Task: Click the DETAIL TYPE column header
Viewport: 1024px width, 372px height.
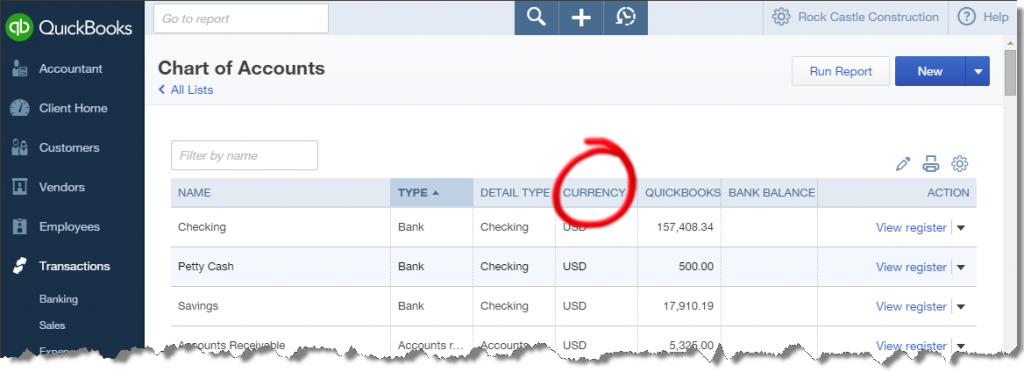Action: 515,193
